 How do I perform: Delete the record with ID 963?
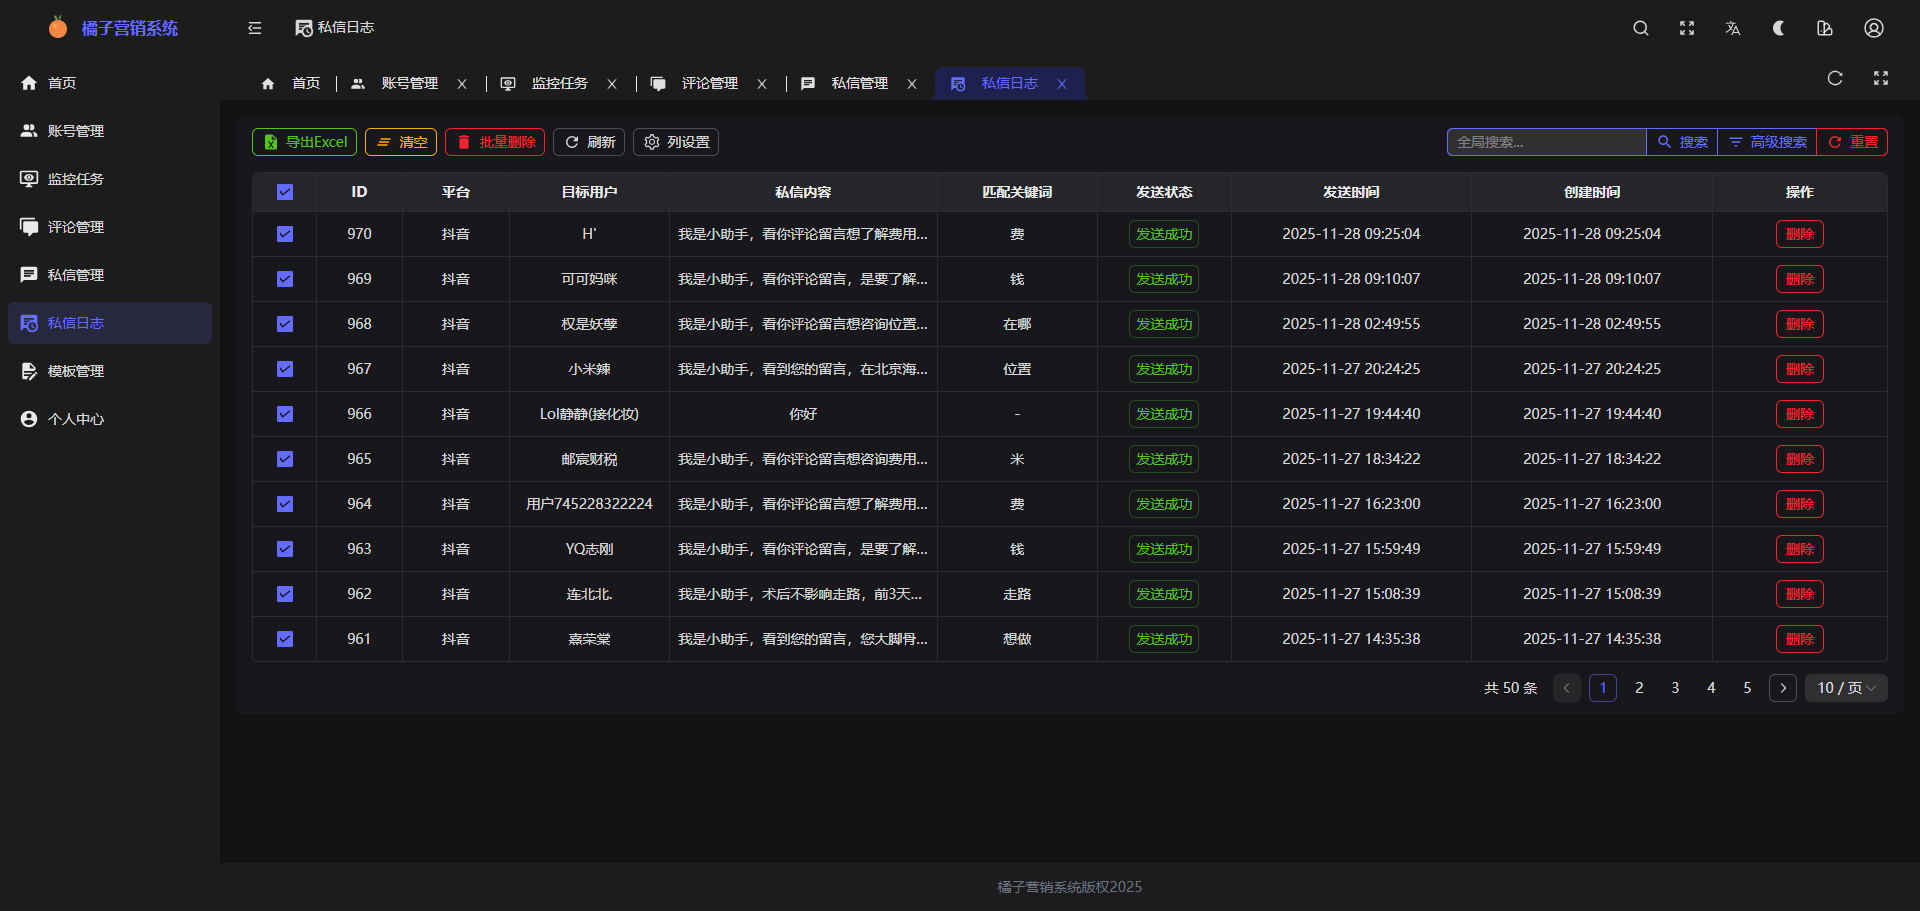click(1799, 549)
